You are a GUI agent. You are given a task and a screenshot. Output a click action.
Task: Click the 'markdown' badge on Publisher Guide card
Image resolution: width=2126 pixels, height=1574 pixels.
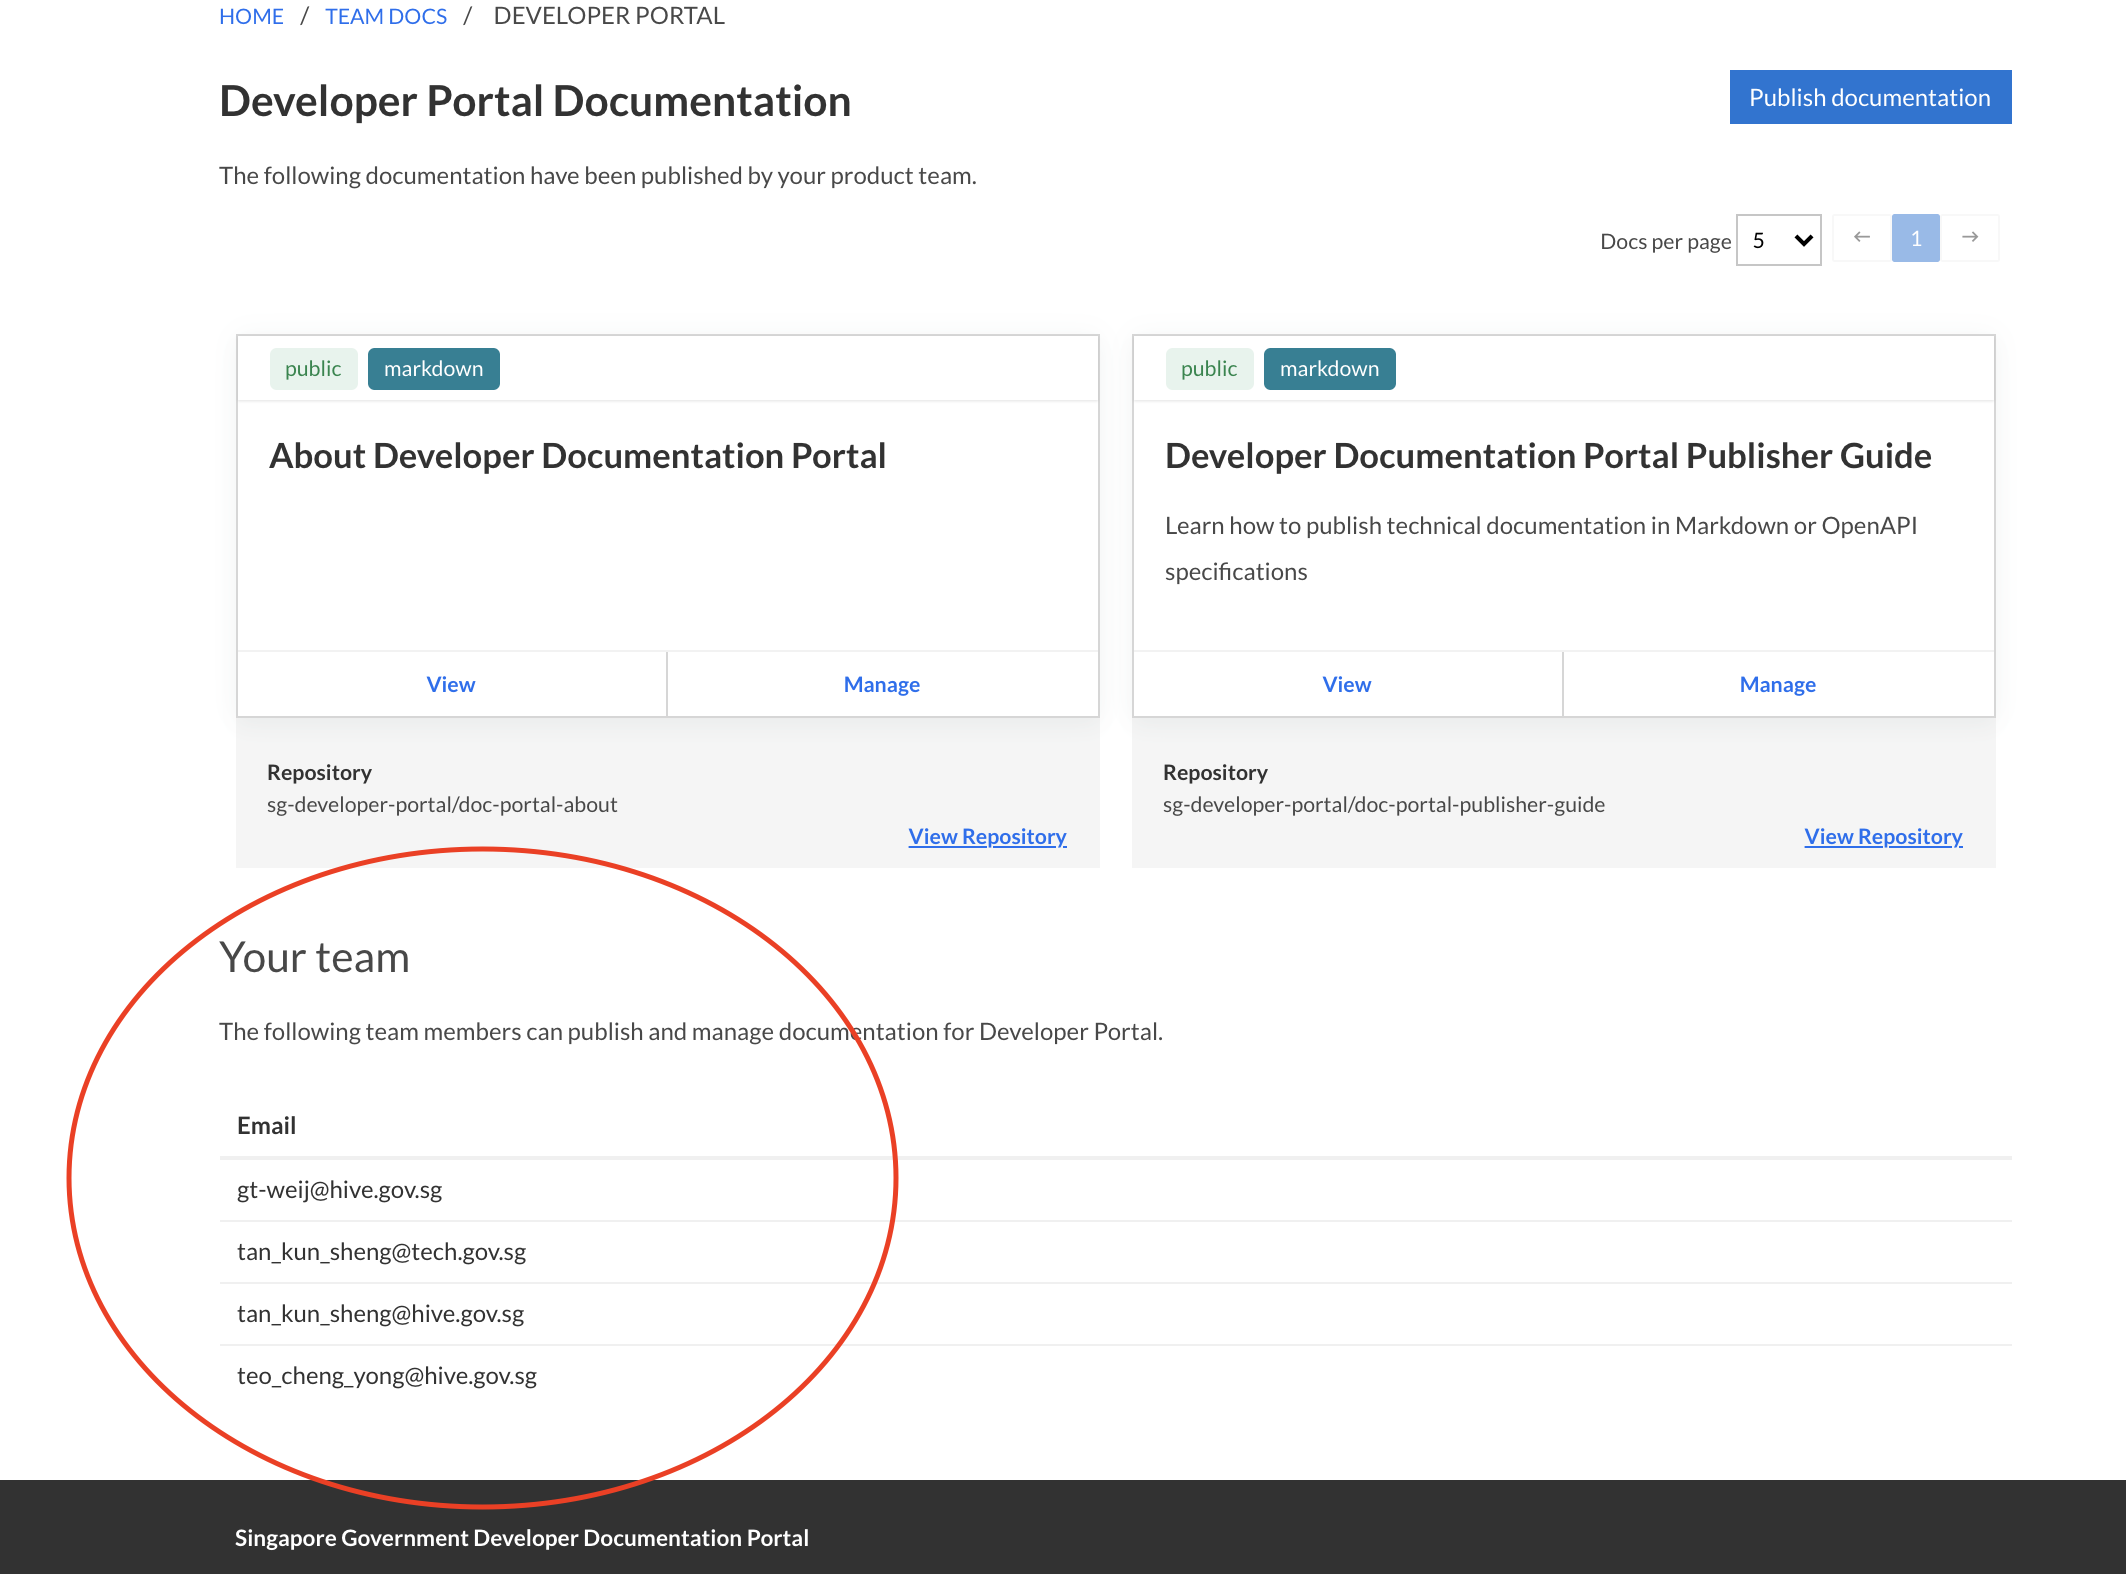1329,368
